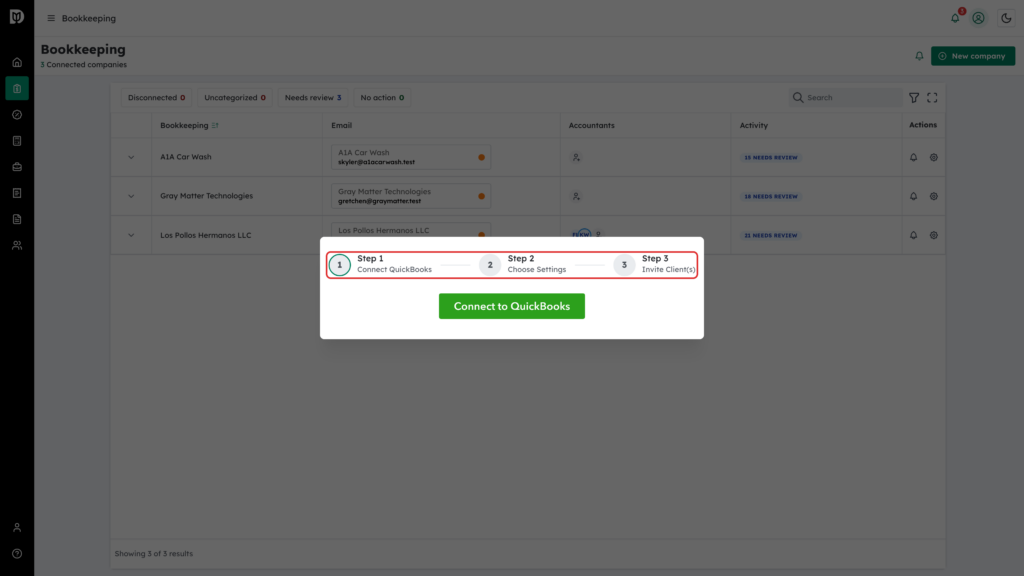Select the Needs review 3 filter tab
Screen dimensions: 1024x576
coord(313,98)
